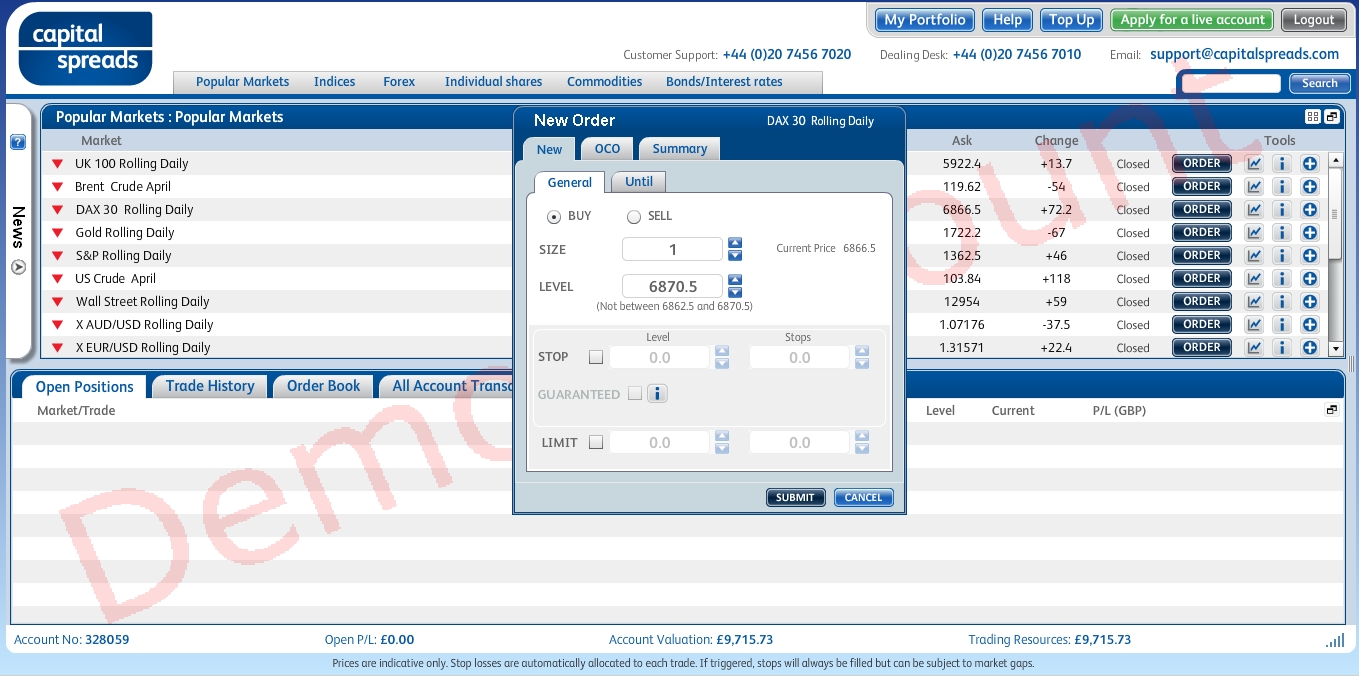Image resolution: width=1359 pixels, height=676 pixels.
Task: Click Popular Markets panel grid view icon
Action: [1313, 117]
